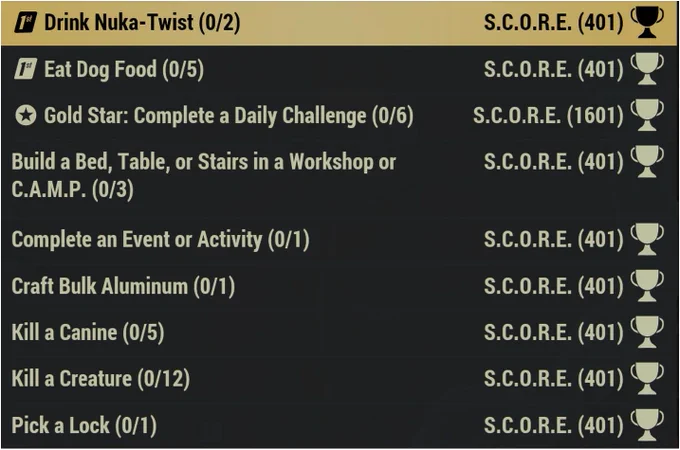The width and height of the screenshot is (680, 450).
Task: Click the Fallout 1st badge on Eat Dog Food
Action: point(26,69)
